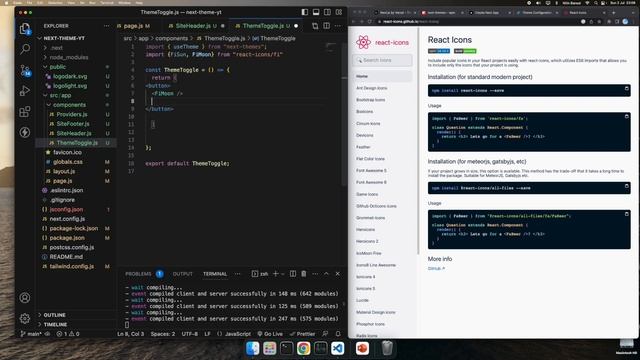Screen dimensions: 640x360
Task: Open the GitHub link under More info
Action: [436, 269]
